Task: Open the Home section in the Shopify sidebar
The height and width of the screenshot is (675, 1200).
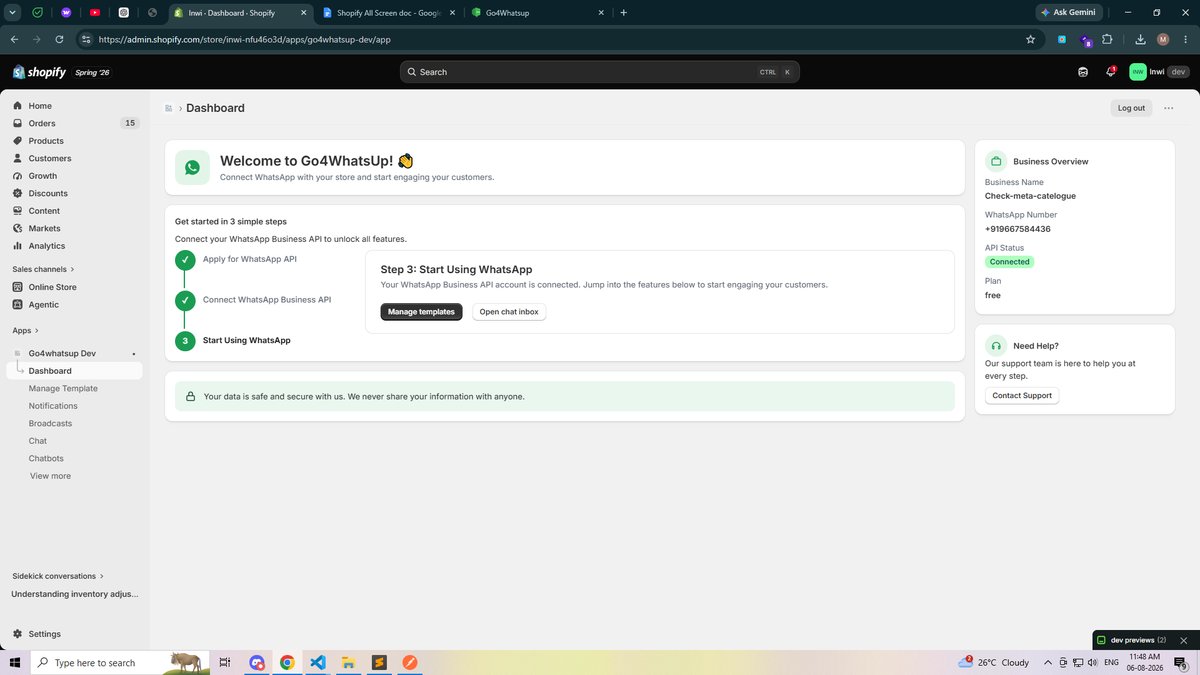Action: point(40,106)
